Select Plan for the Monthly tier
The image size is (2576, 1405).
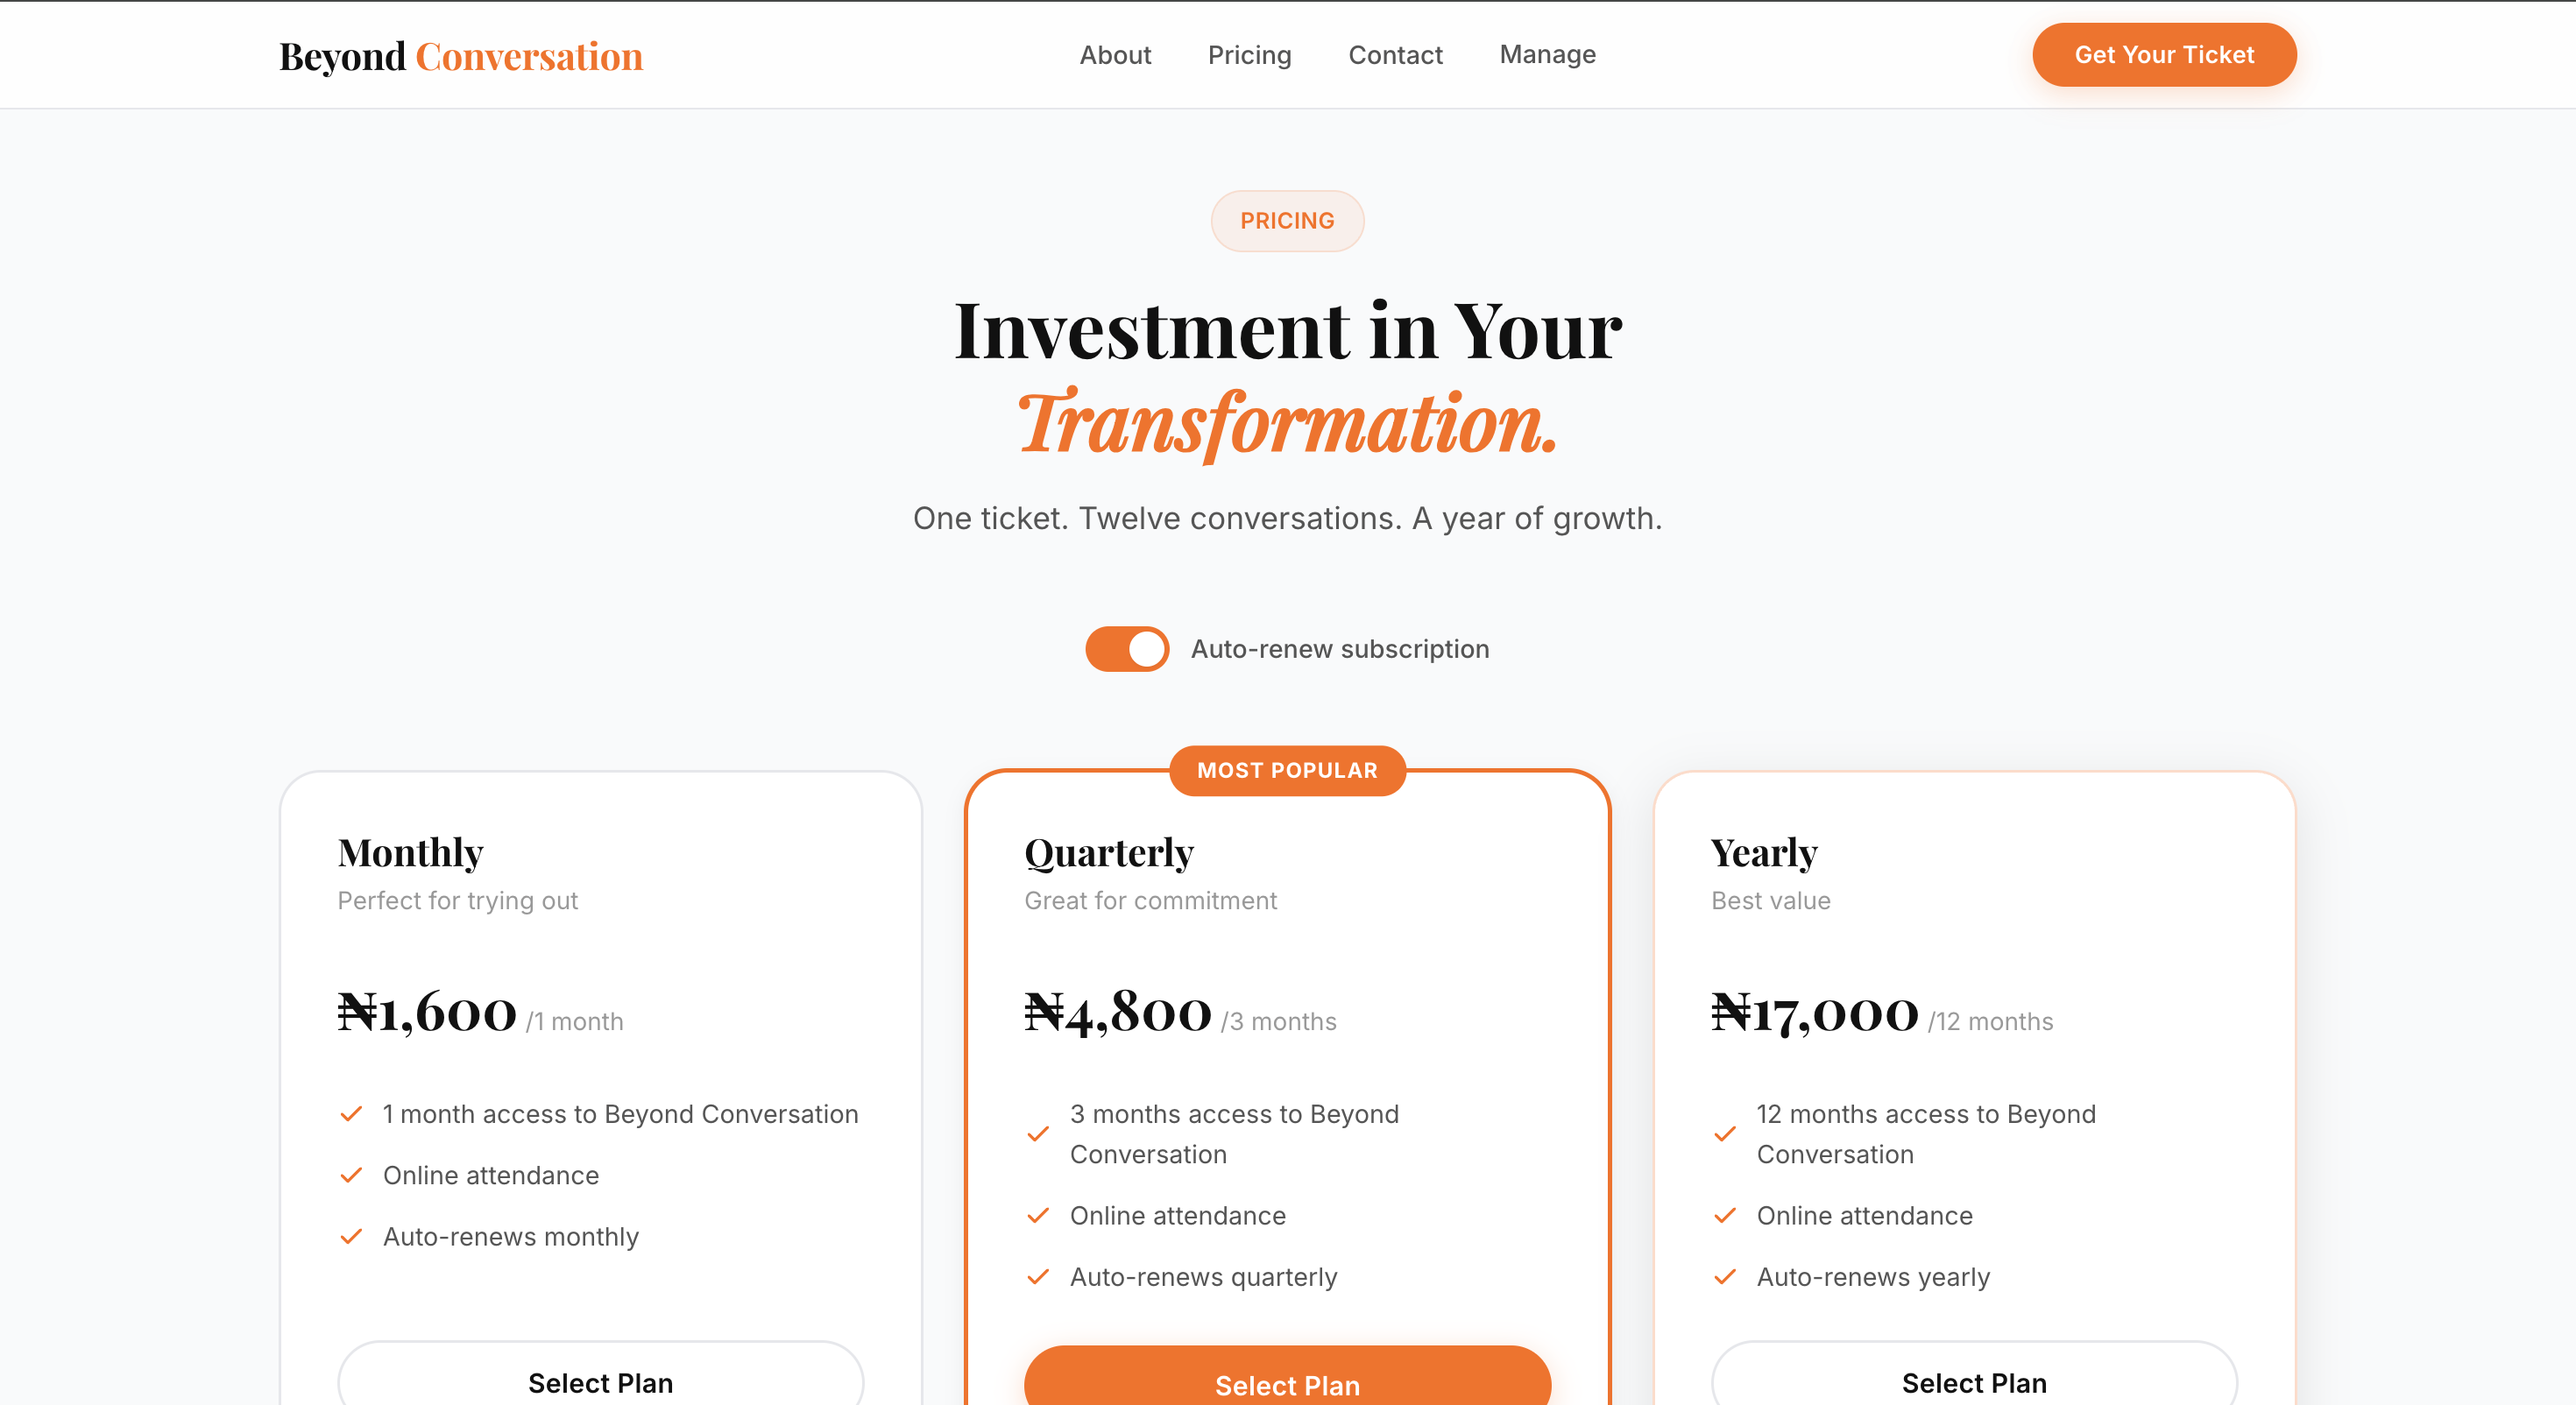pyautogui.click(x=600, y=1382)
